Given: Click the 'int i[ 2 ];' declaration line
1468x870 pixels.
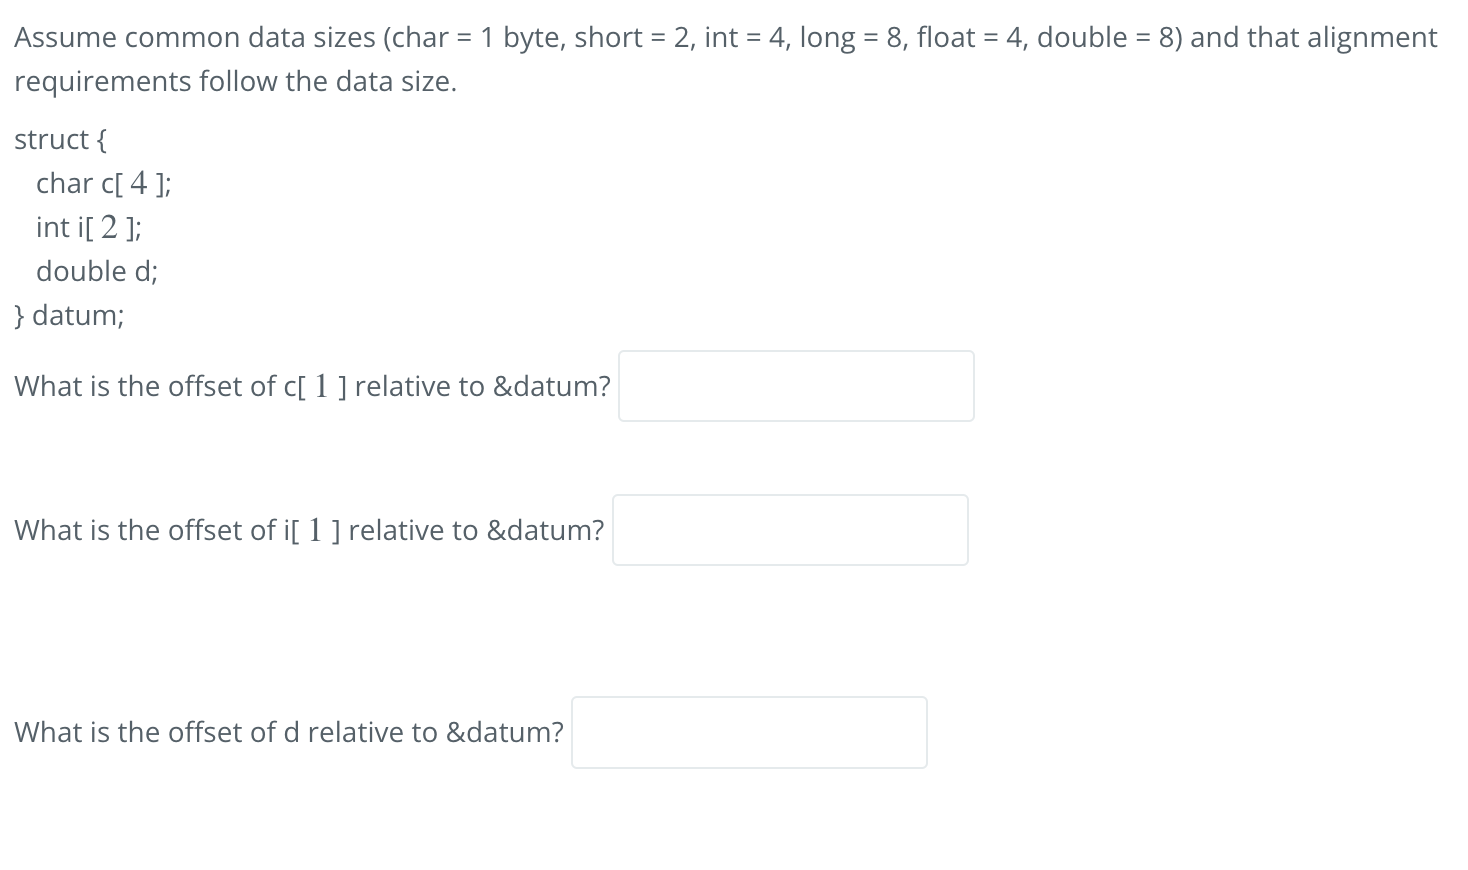Looking at the screenshot, I should pos(89,227).
